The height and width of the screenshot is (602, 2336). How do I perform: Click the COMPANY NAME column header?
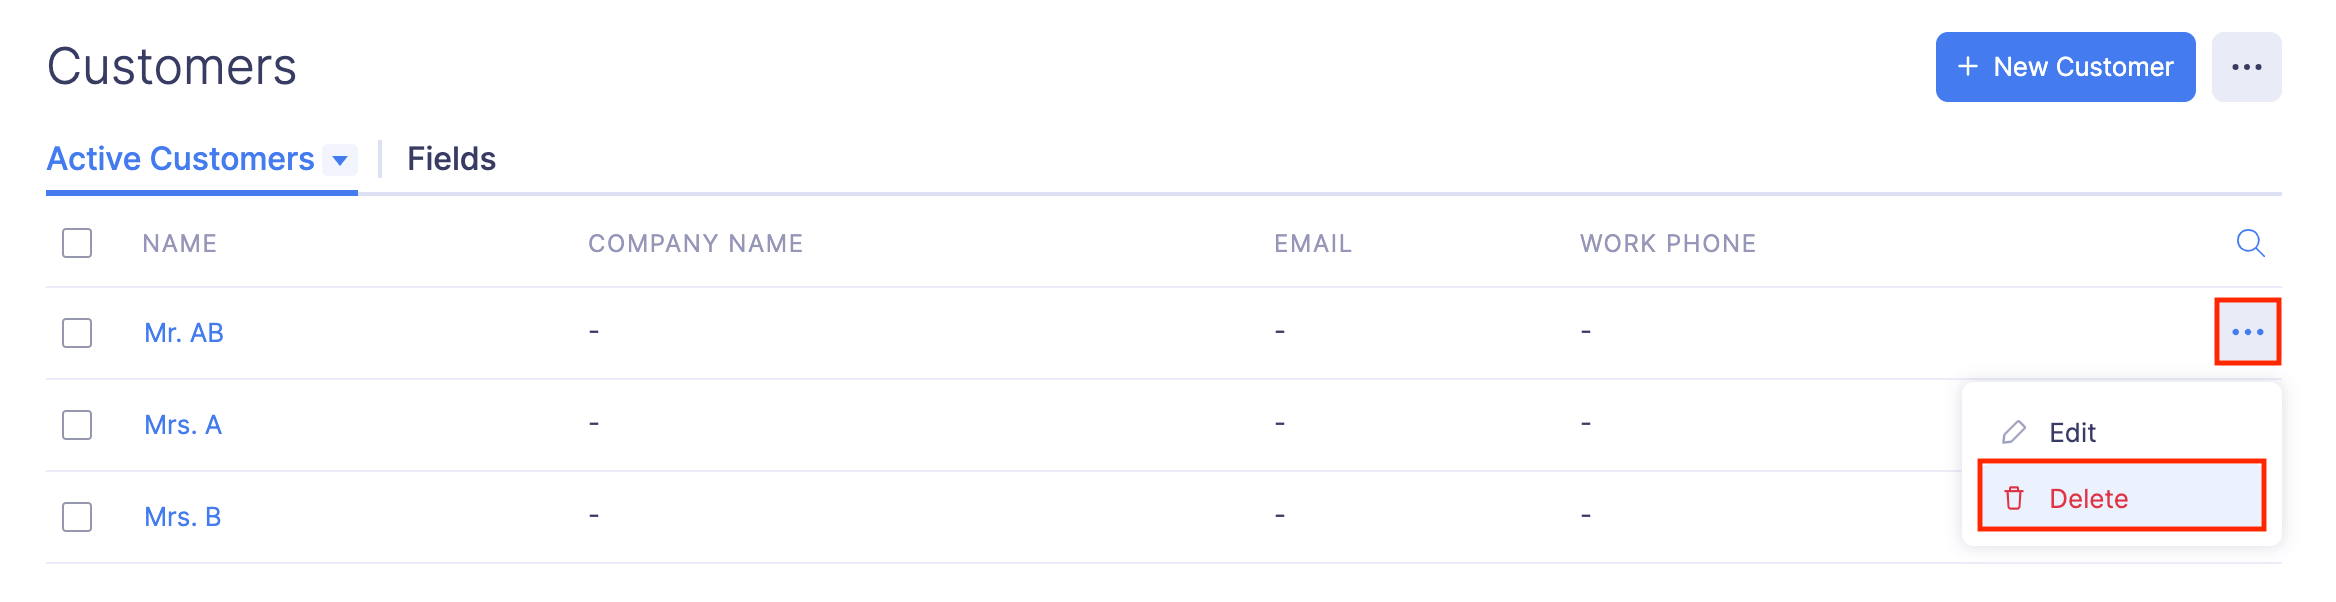pyautogui.click(x=695, y=243)
